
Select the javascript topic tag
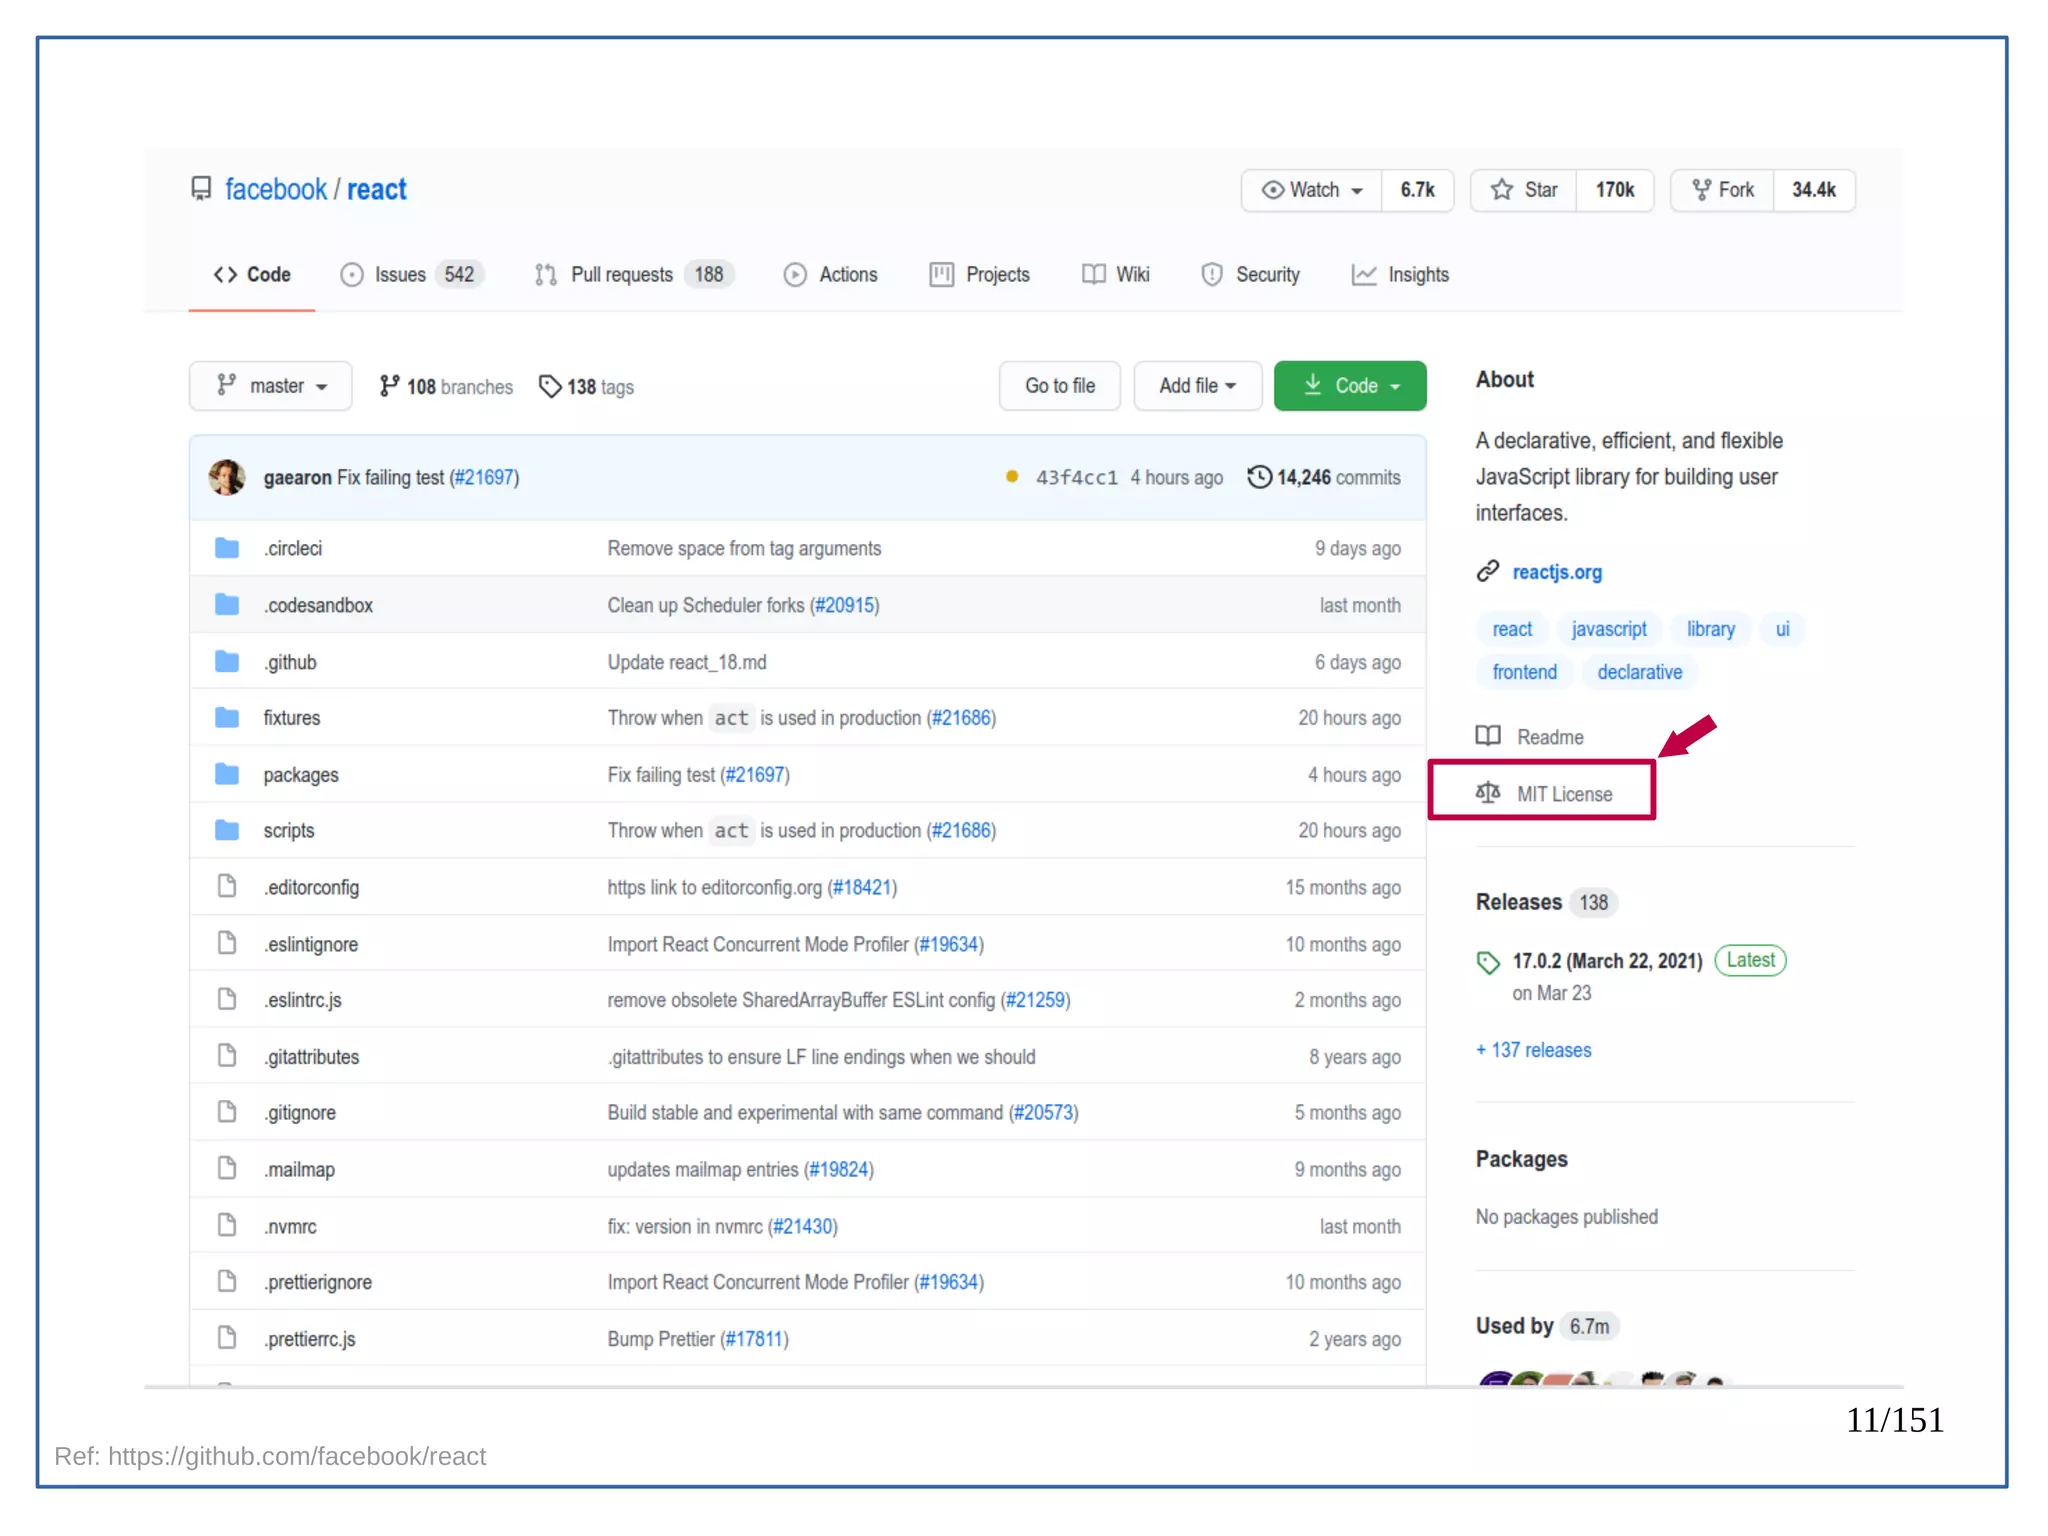pos(1608,629)
